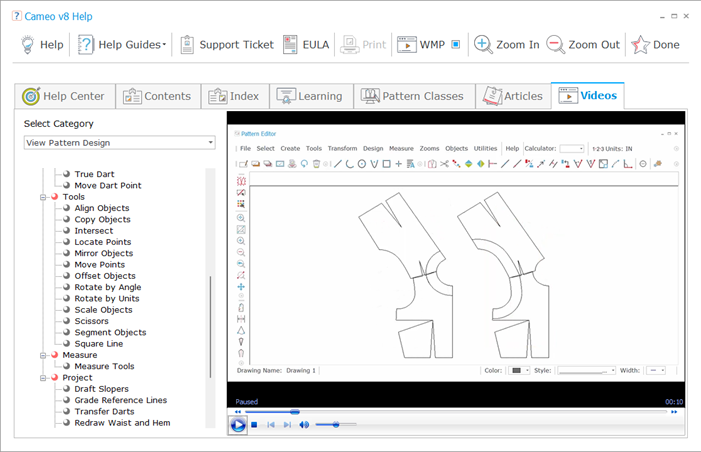
Task: Switch to the Help Center tab
Action: 65,96
